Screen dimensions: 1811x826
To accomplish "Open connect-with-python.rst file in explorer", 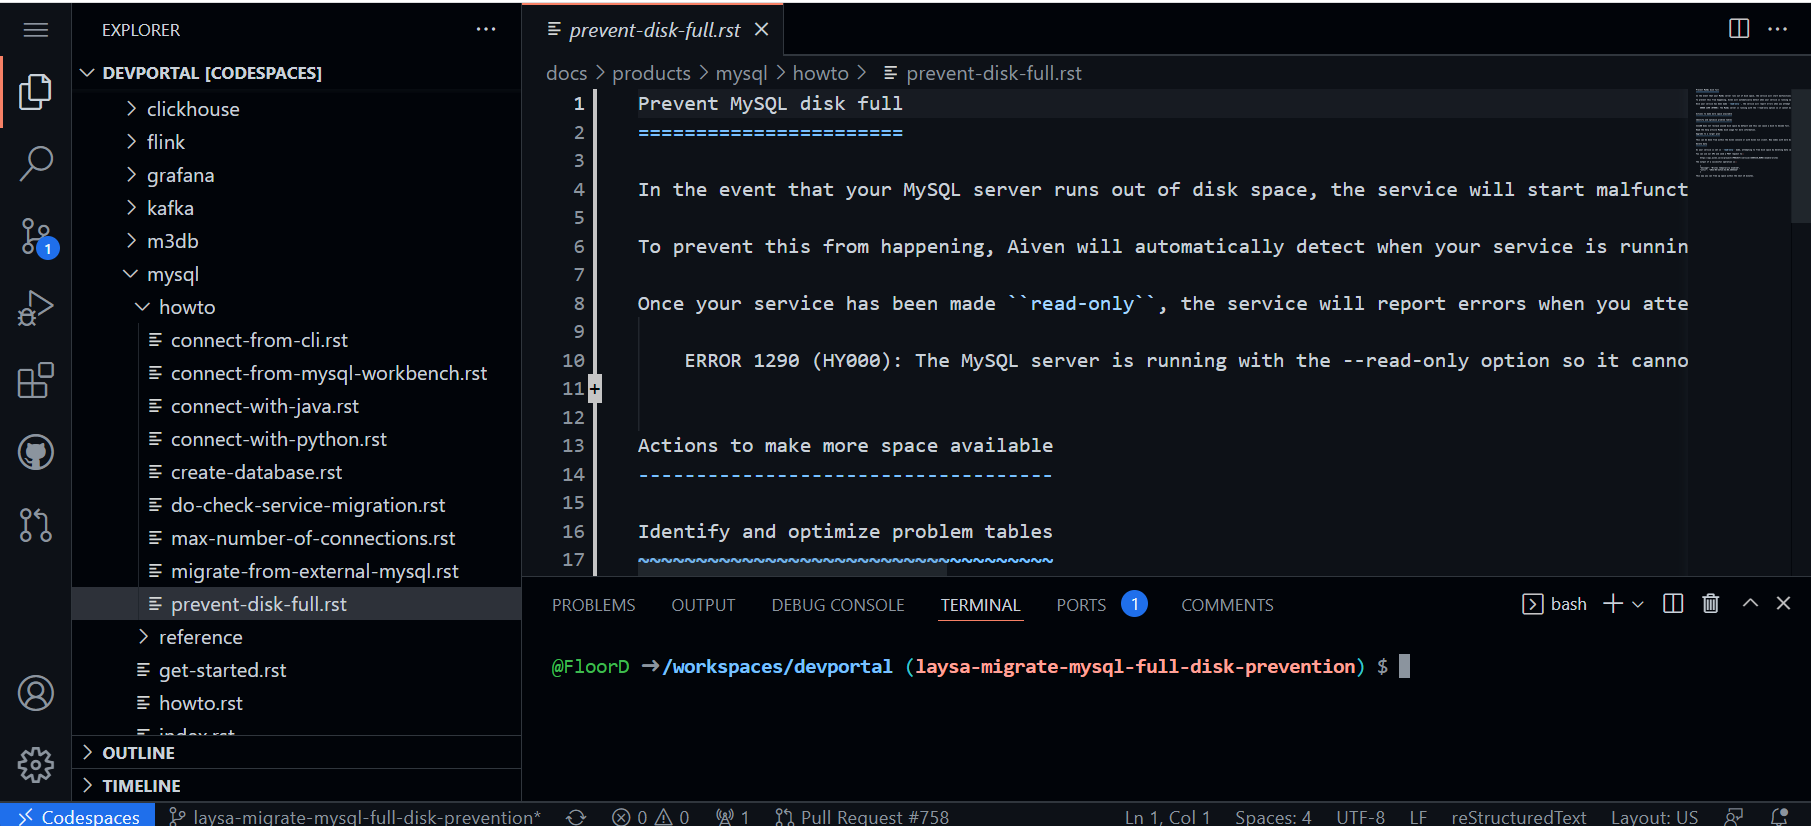I will [x=278, y=439].
